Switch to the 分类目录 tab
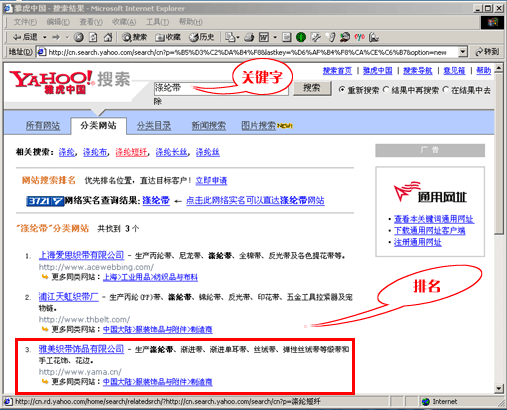Viewport: 507px width, 410px height. 154,126
